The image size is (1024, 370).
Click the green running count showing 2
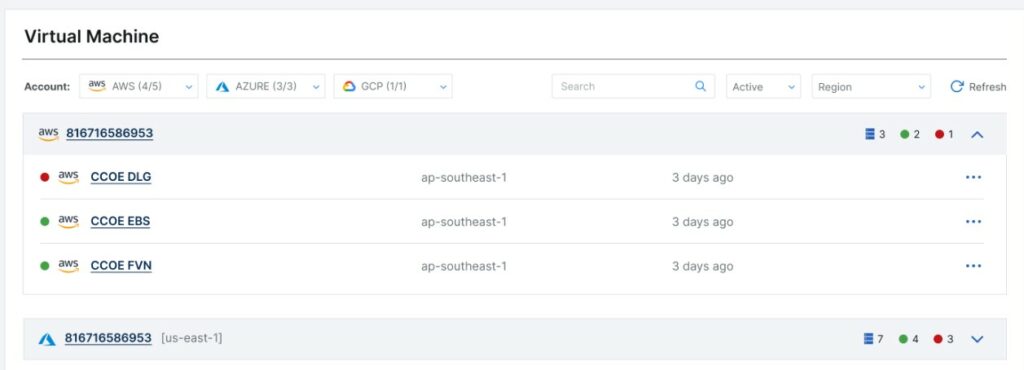pyautogui.click(x=910, y=134)
